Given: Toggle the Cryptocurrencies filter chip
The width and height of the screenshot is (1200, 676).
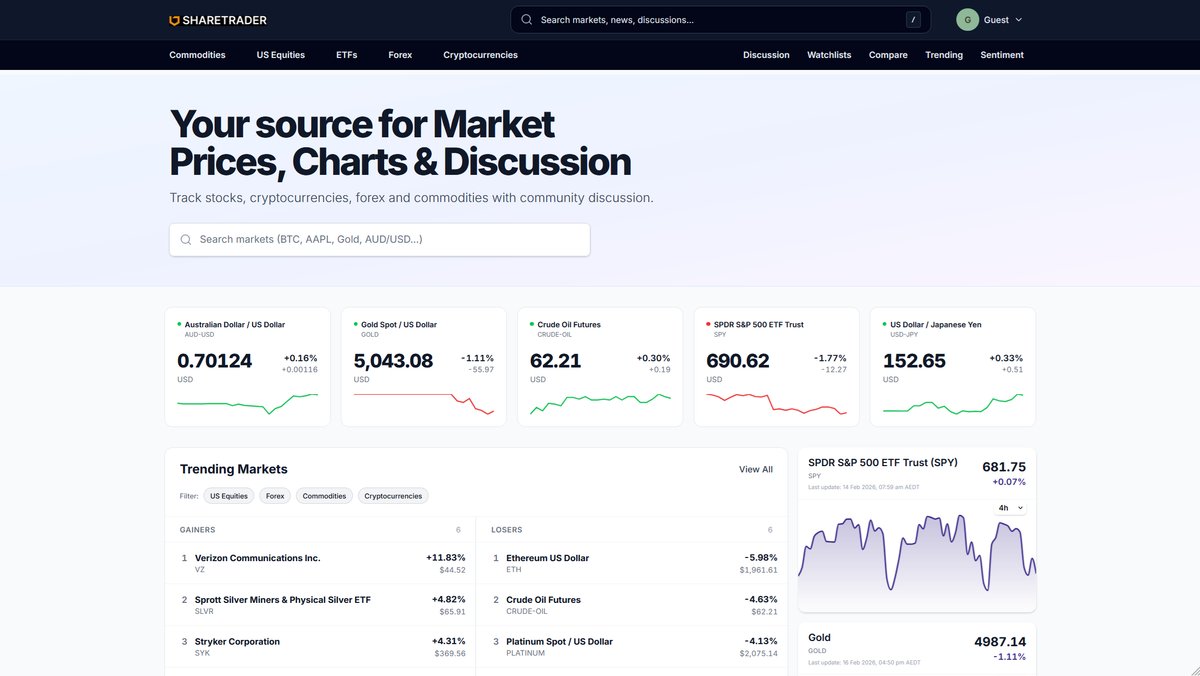Looking at the screenshot, I should coord(392,496).
